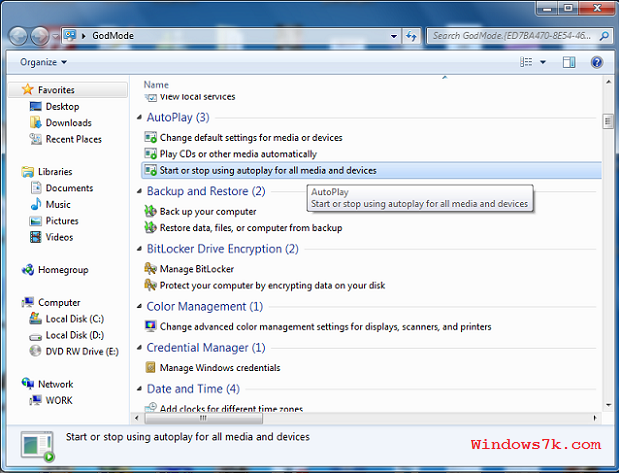Screen dimensions: 619x473
Task: Collapse the Color Management (1) group
Action: 139,306
